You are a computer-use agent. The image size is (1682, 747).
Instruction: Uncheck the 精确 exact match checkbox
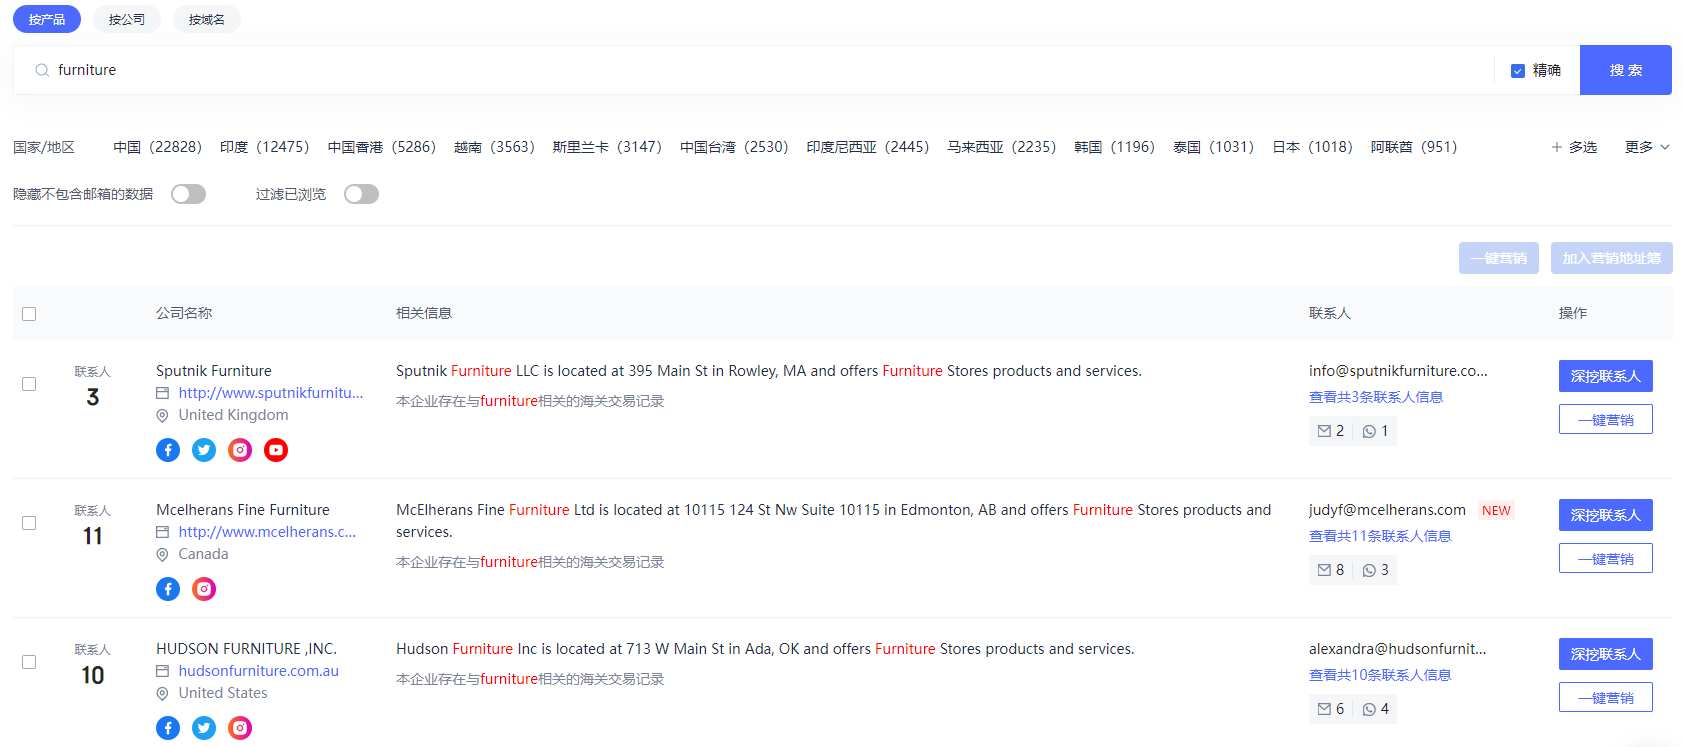click(x=1518, y=71)
